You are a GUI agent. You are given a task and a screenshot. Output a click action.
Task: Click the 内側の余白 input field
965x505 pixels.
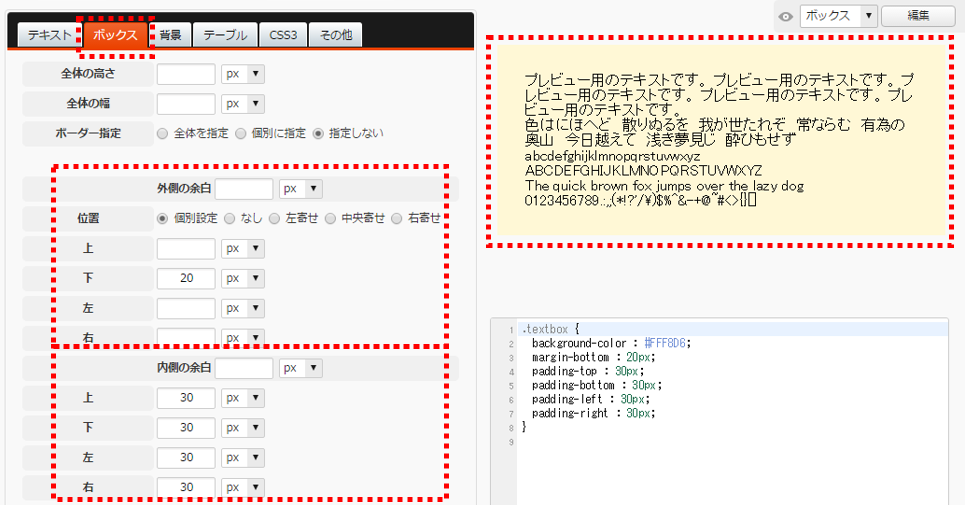coord(244,368)
